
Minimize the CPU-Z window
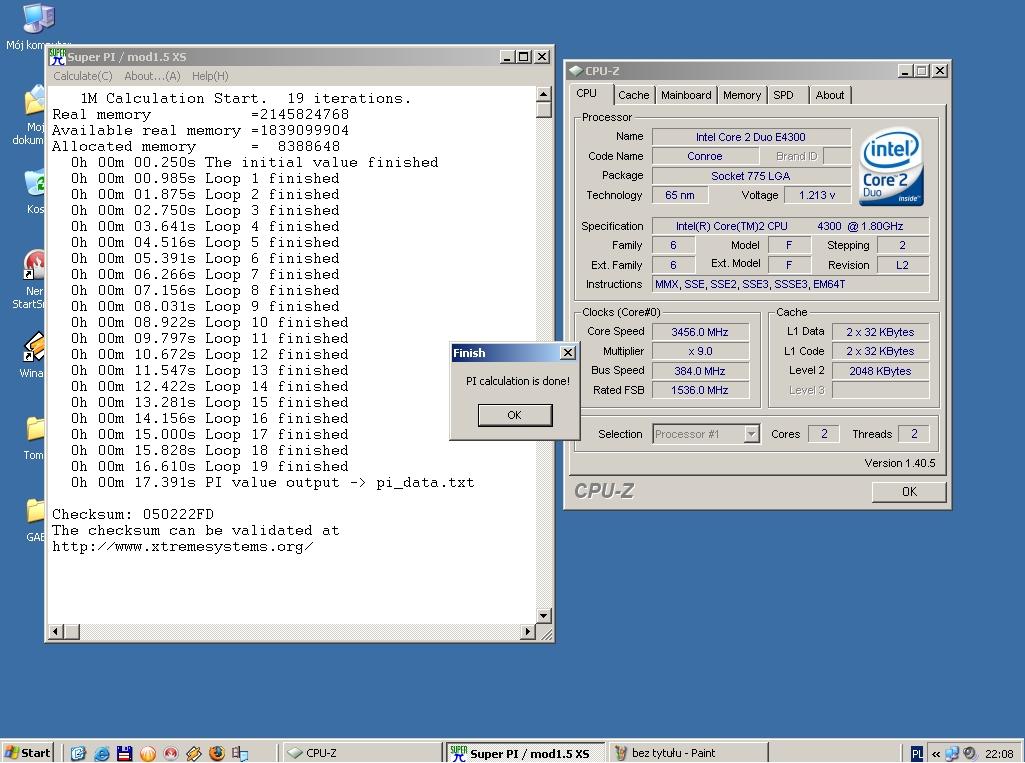[x=905, y=71]
